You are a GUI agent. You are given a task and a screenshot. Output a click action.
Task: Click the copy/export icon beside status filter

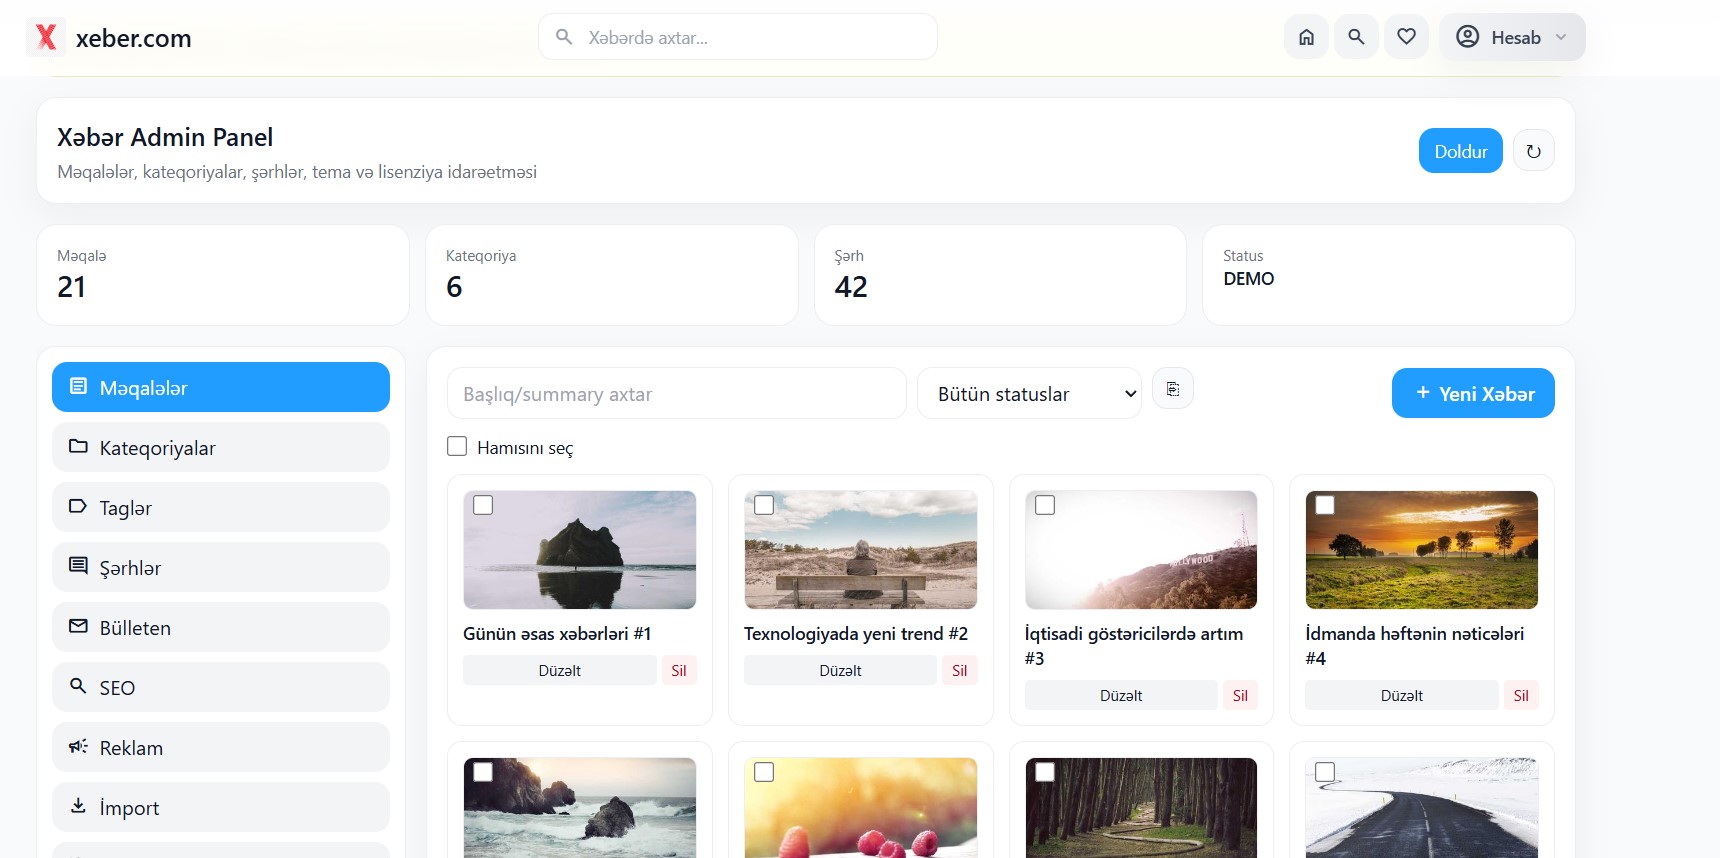pos(1173,389)
